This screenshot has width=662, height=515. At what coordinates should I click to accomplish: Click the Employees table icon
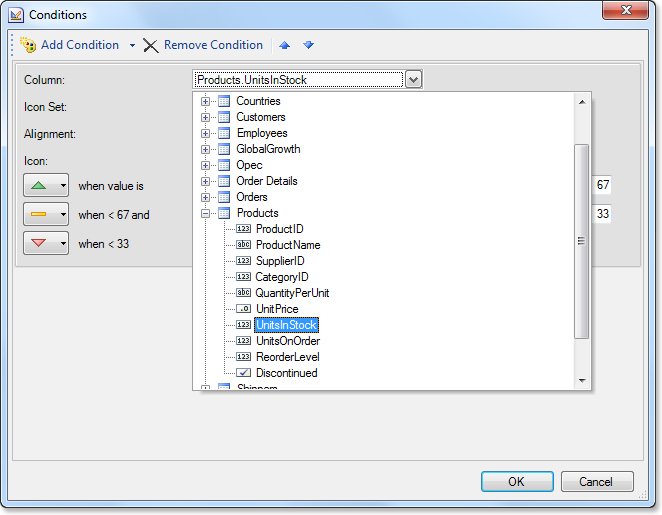click(224, 133)
